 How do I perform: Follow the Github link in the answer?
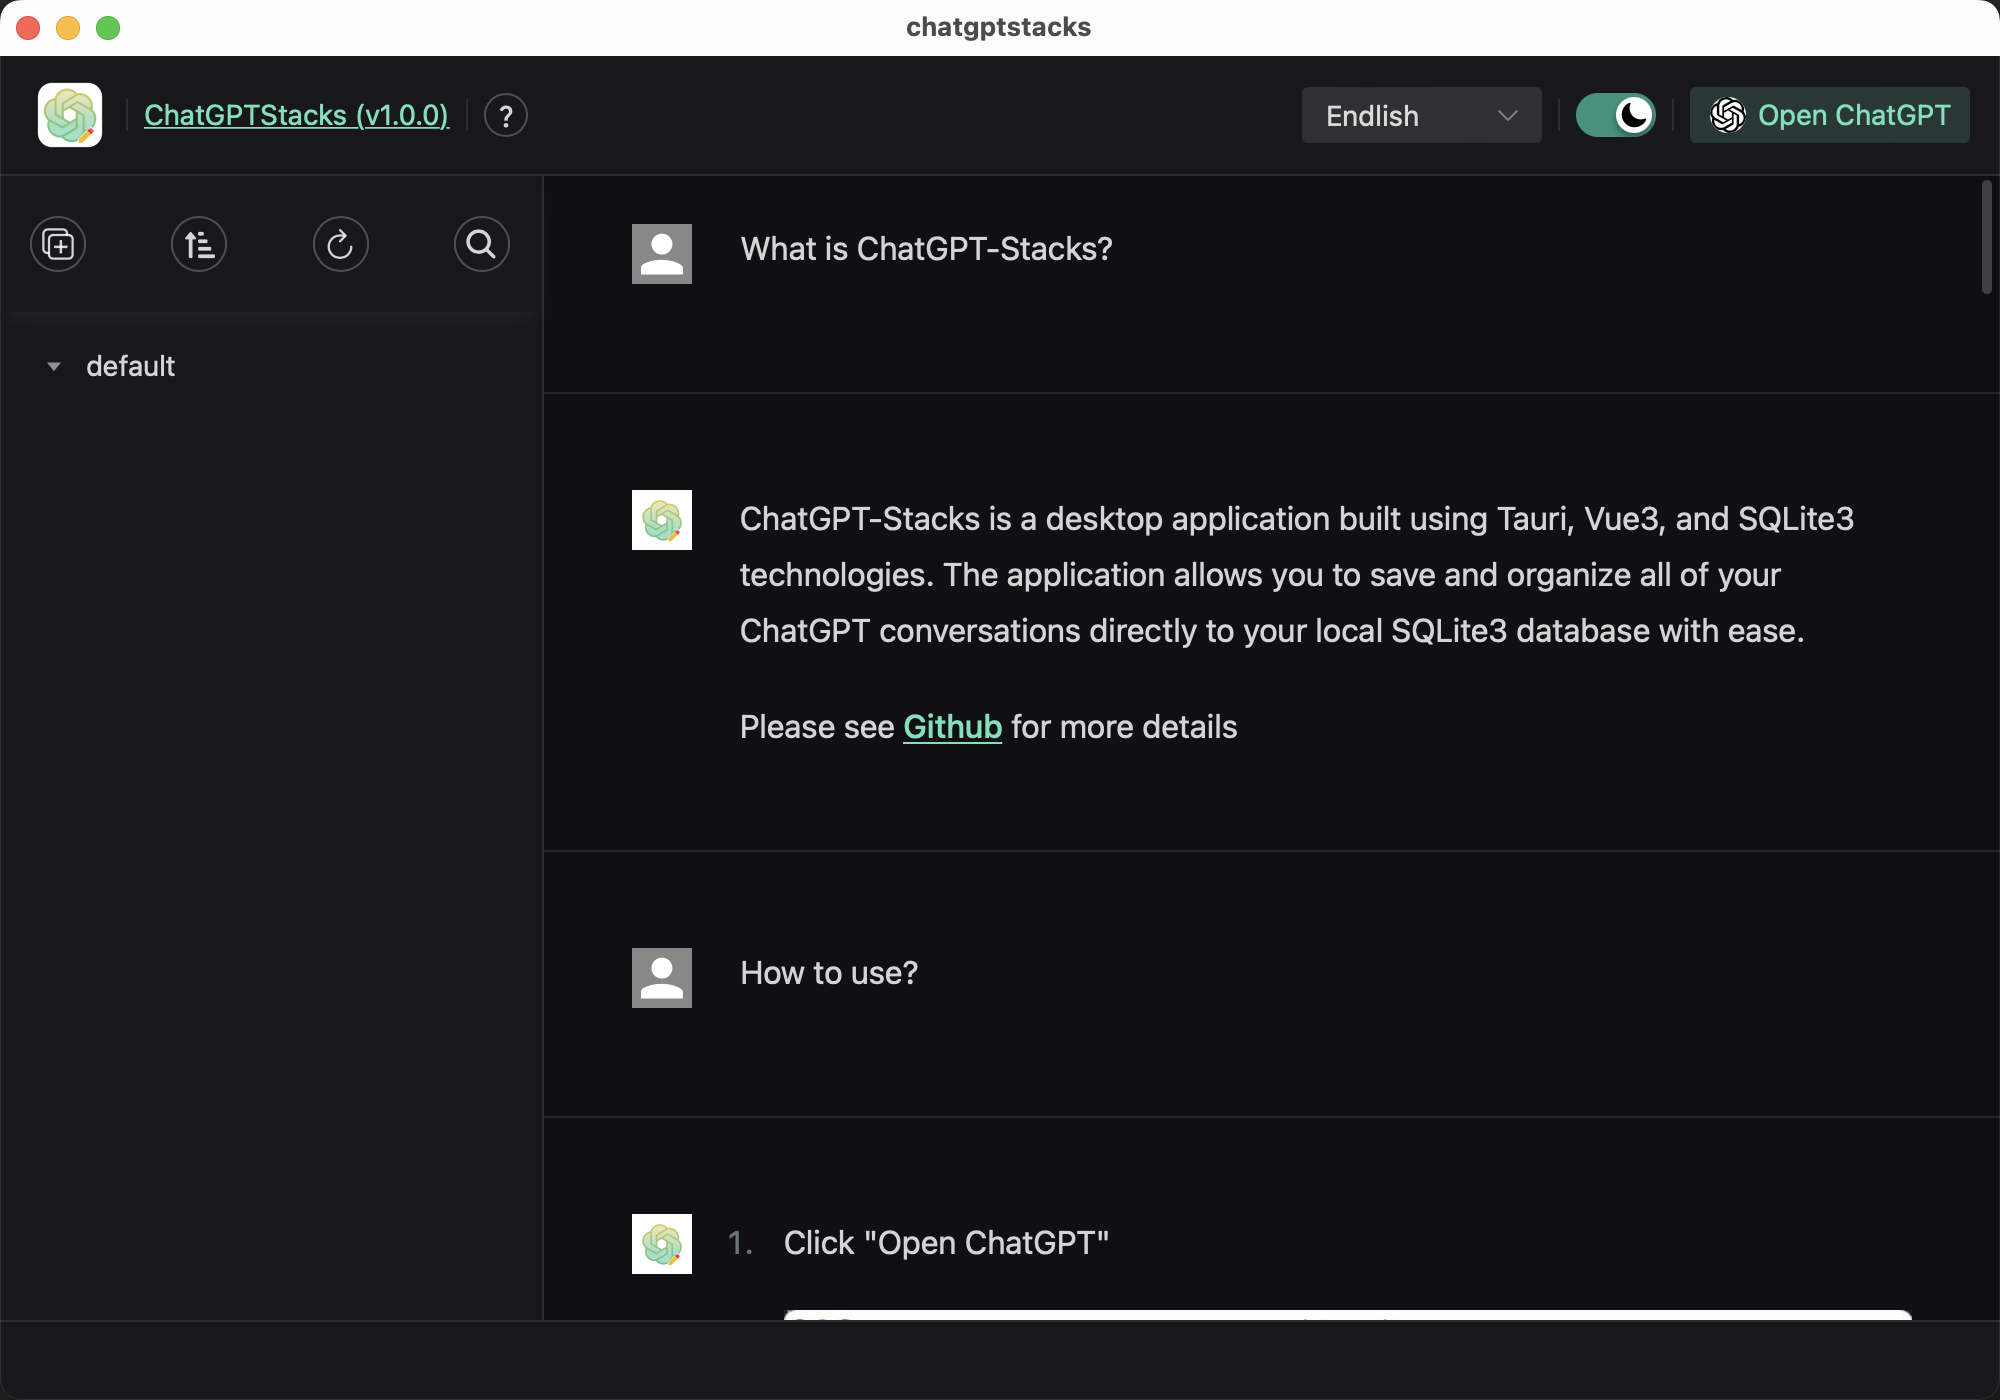tap(952, 727)
